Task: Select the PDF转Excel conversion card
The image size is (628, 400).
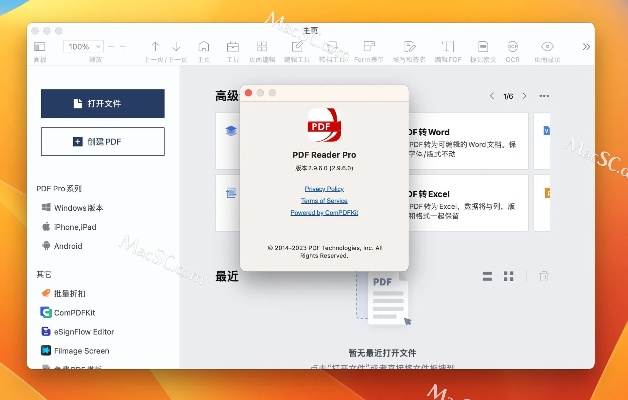Action: (465, 203)
